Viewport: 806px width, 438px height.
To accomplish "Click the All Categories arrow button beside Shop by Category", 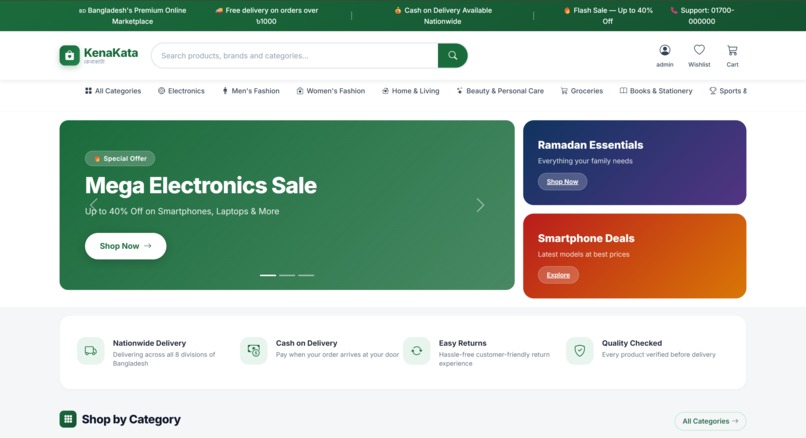I will click(x=710, y=421).
